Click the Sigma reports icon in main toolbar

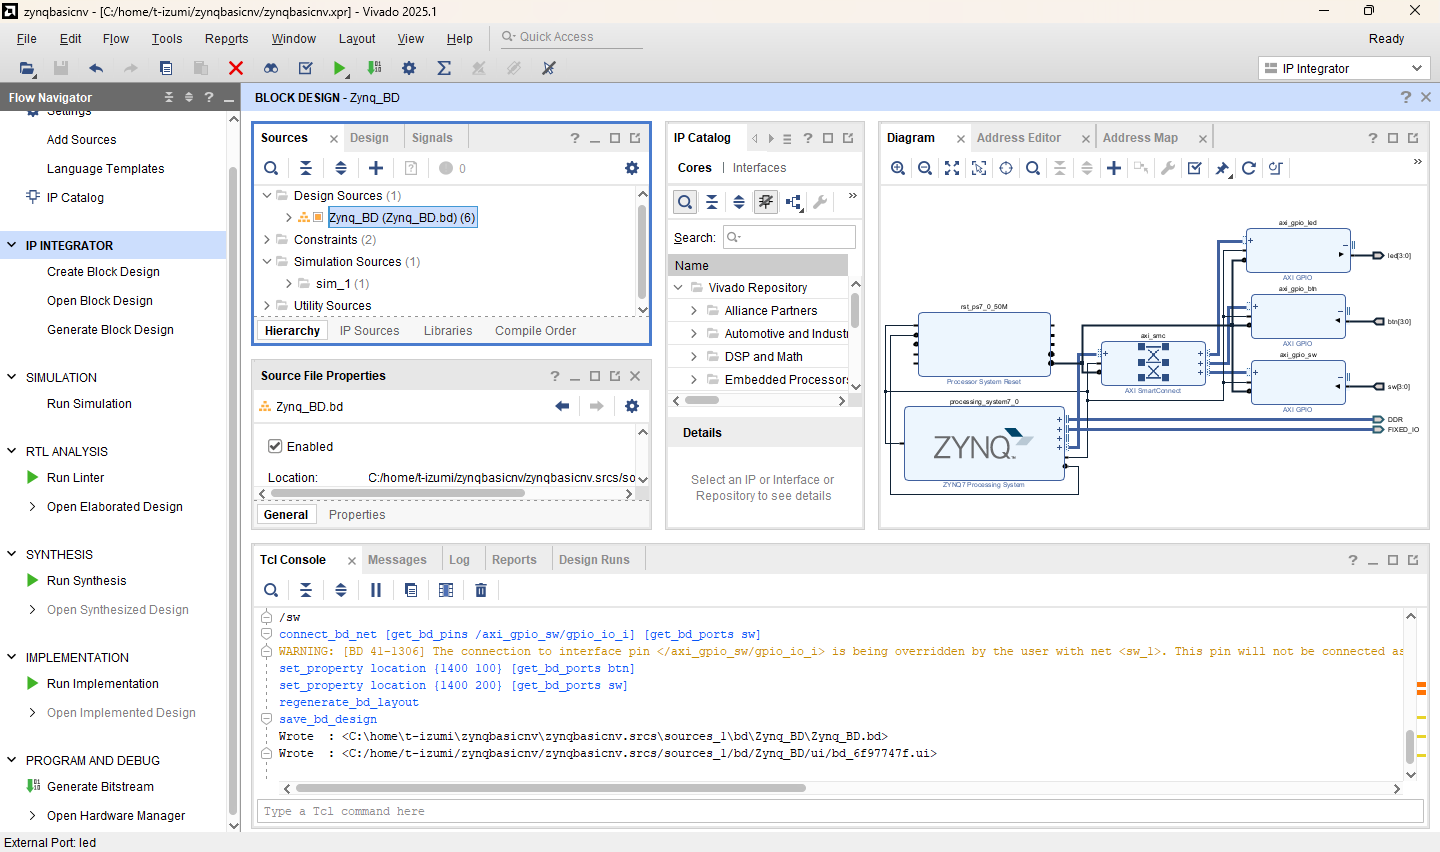click(444, 68)
